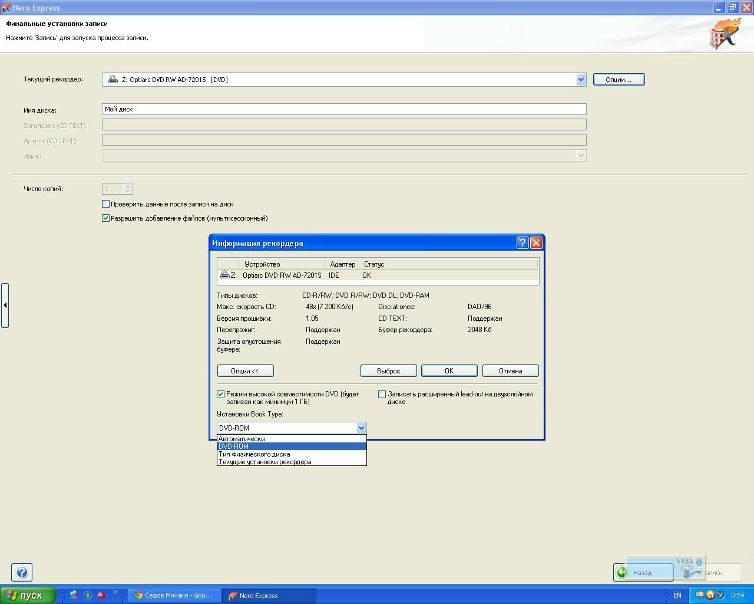Open the Chrome window taskbar item
Image resolution: width=754 pixels, height=604 pixels.
pos(174,595)
